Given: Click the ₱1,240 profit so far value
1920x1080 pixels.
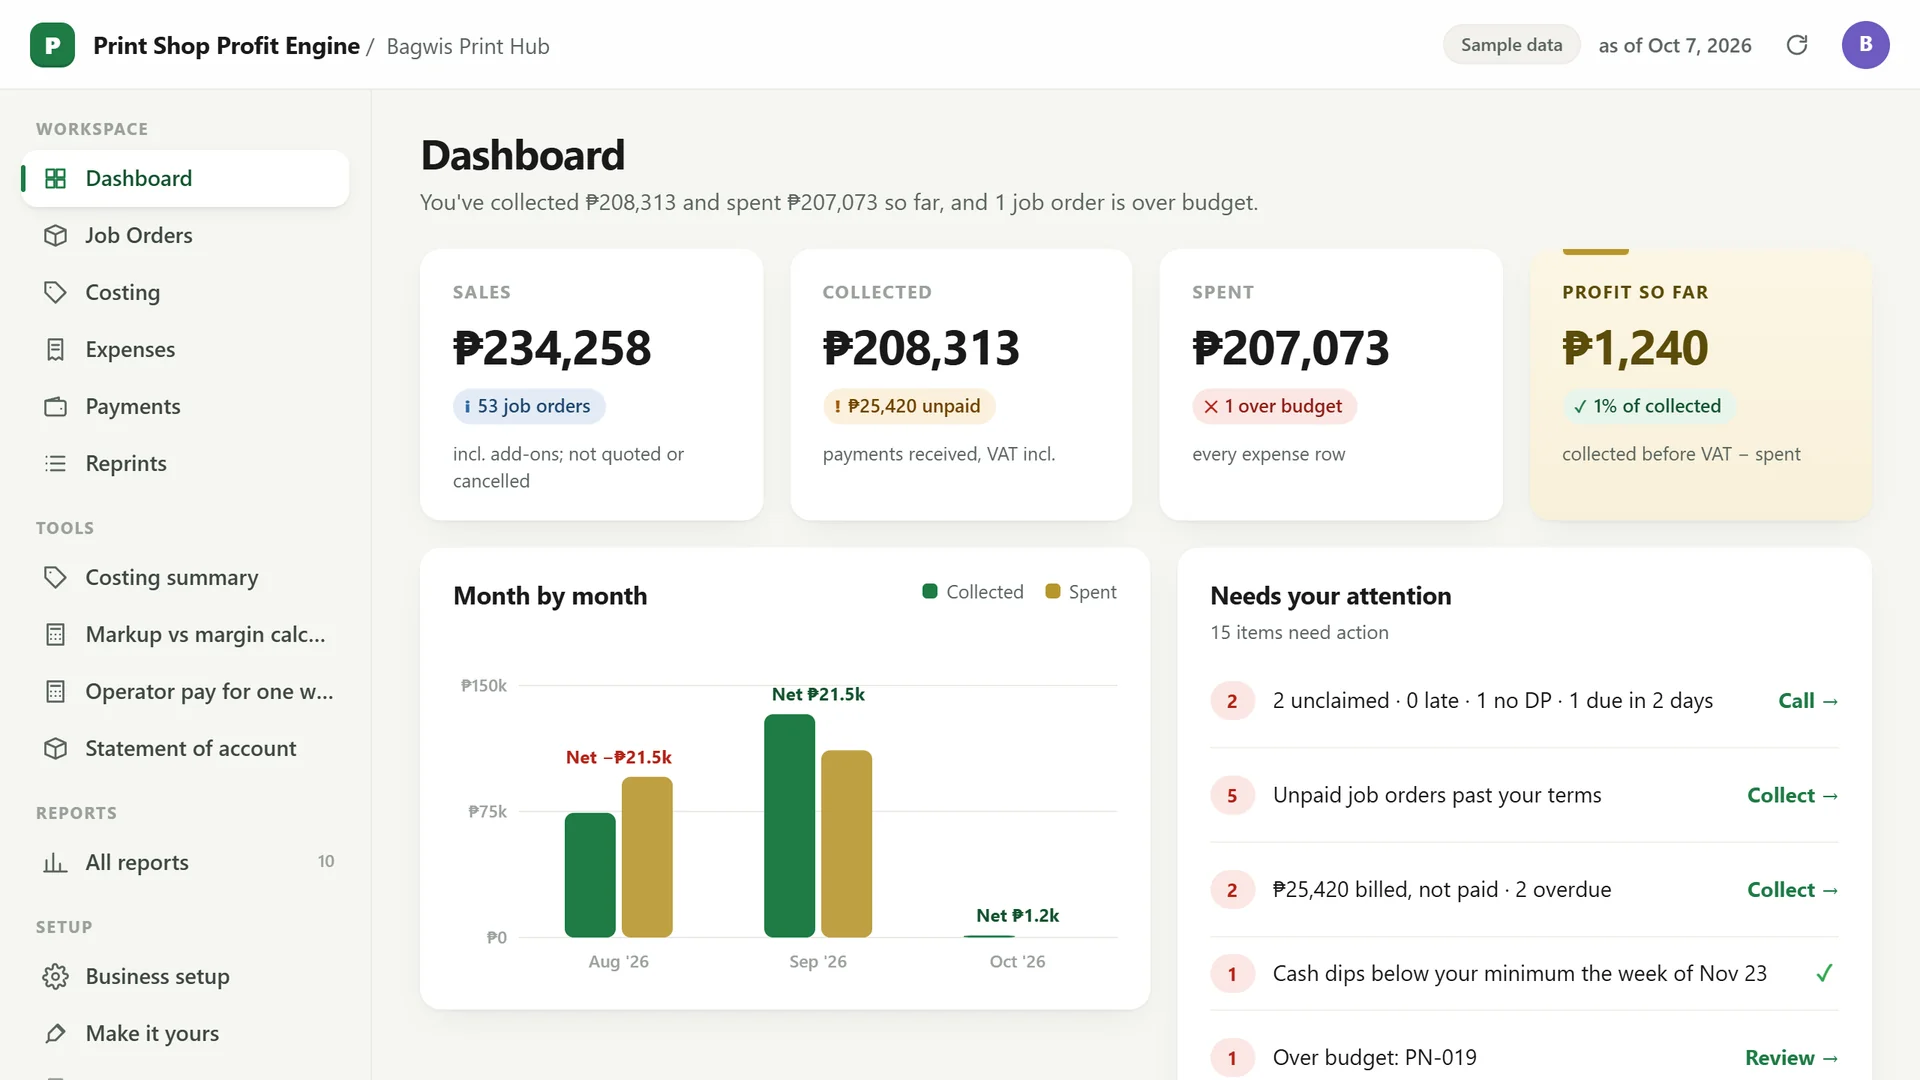Looking at the screenshot, I should click(1635, 348).
